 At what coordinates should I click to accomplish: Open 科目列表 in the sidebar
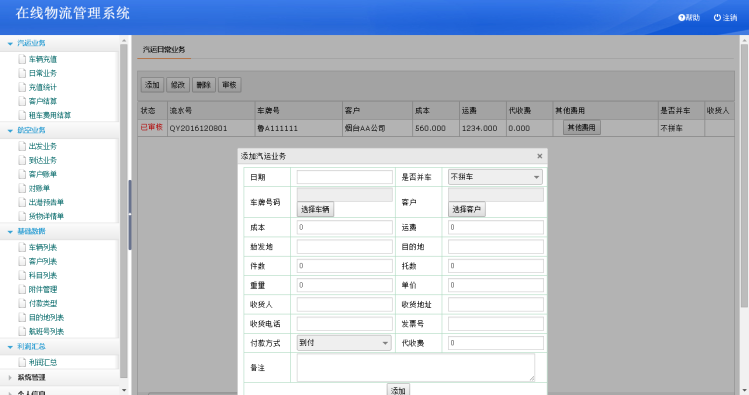pos(43,275)
